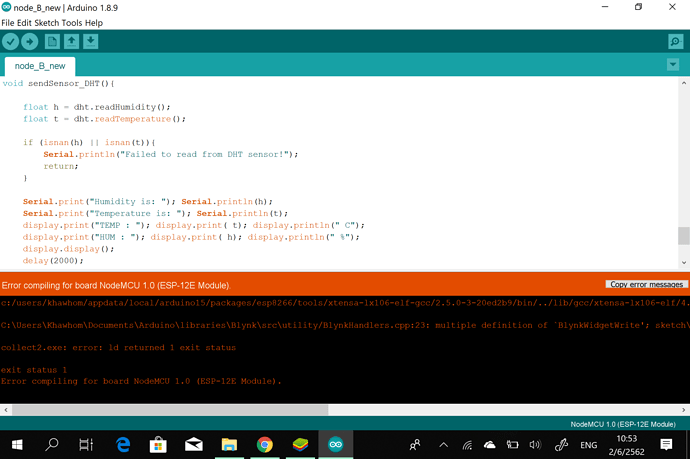Open Mail app from taskbar

[194, 445]
